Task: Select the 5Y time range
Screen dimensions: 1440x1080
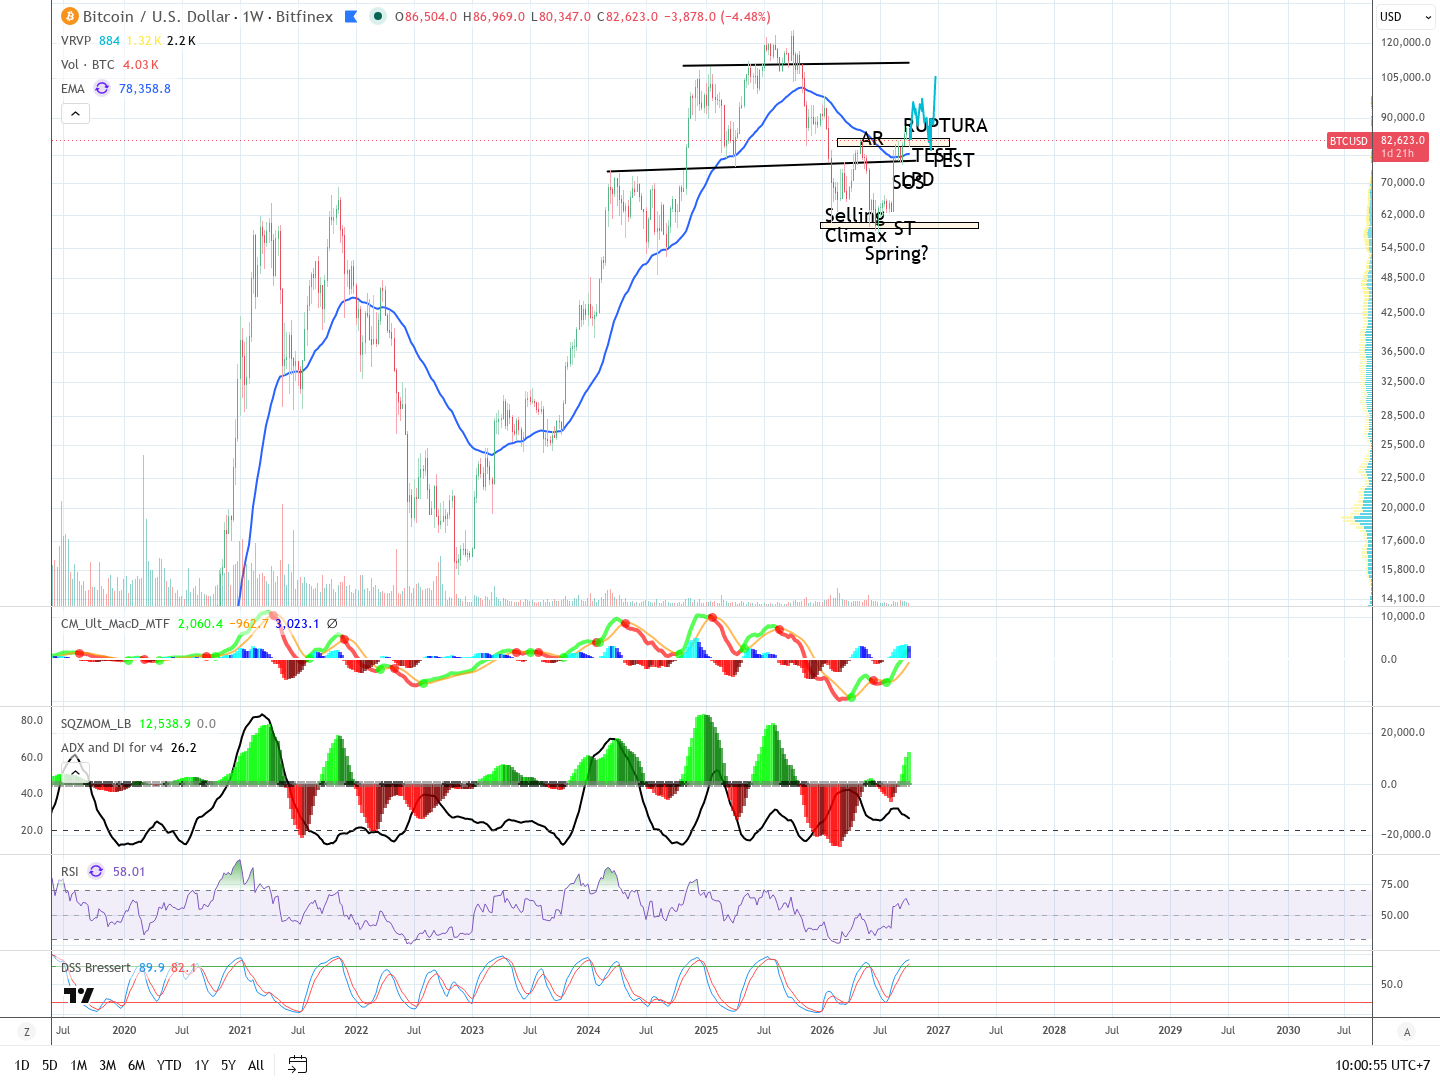Action: tap(229, 1065)
